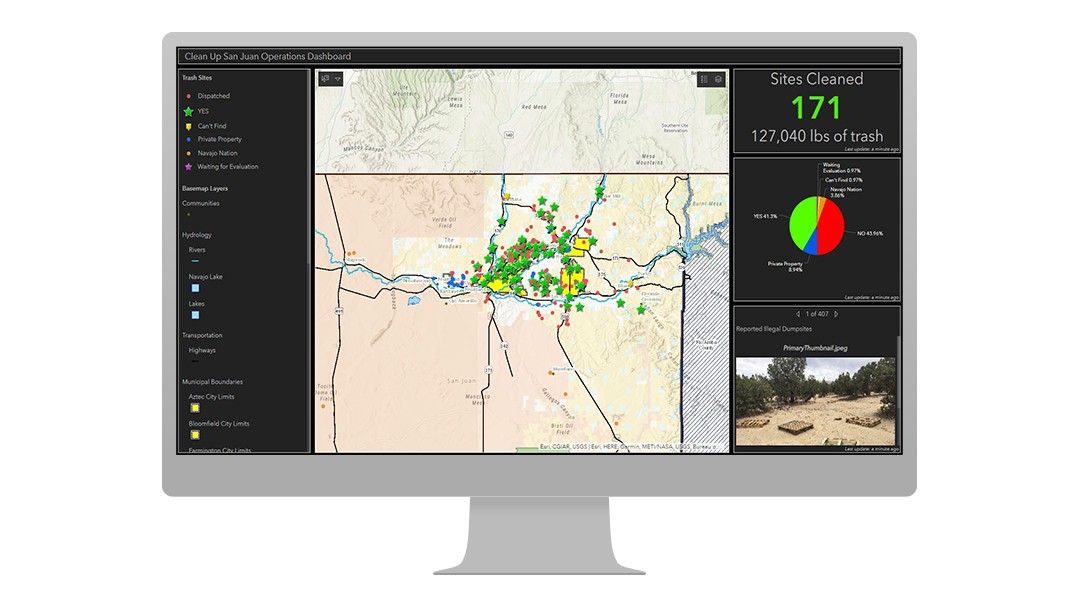Screen dimensions: 1080x607
Task: Click the Navajo Nation 3.86% pie label
Action: [846, 192]
